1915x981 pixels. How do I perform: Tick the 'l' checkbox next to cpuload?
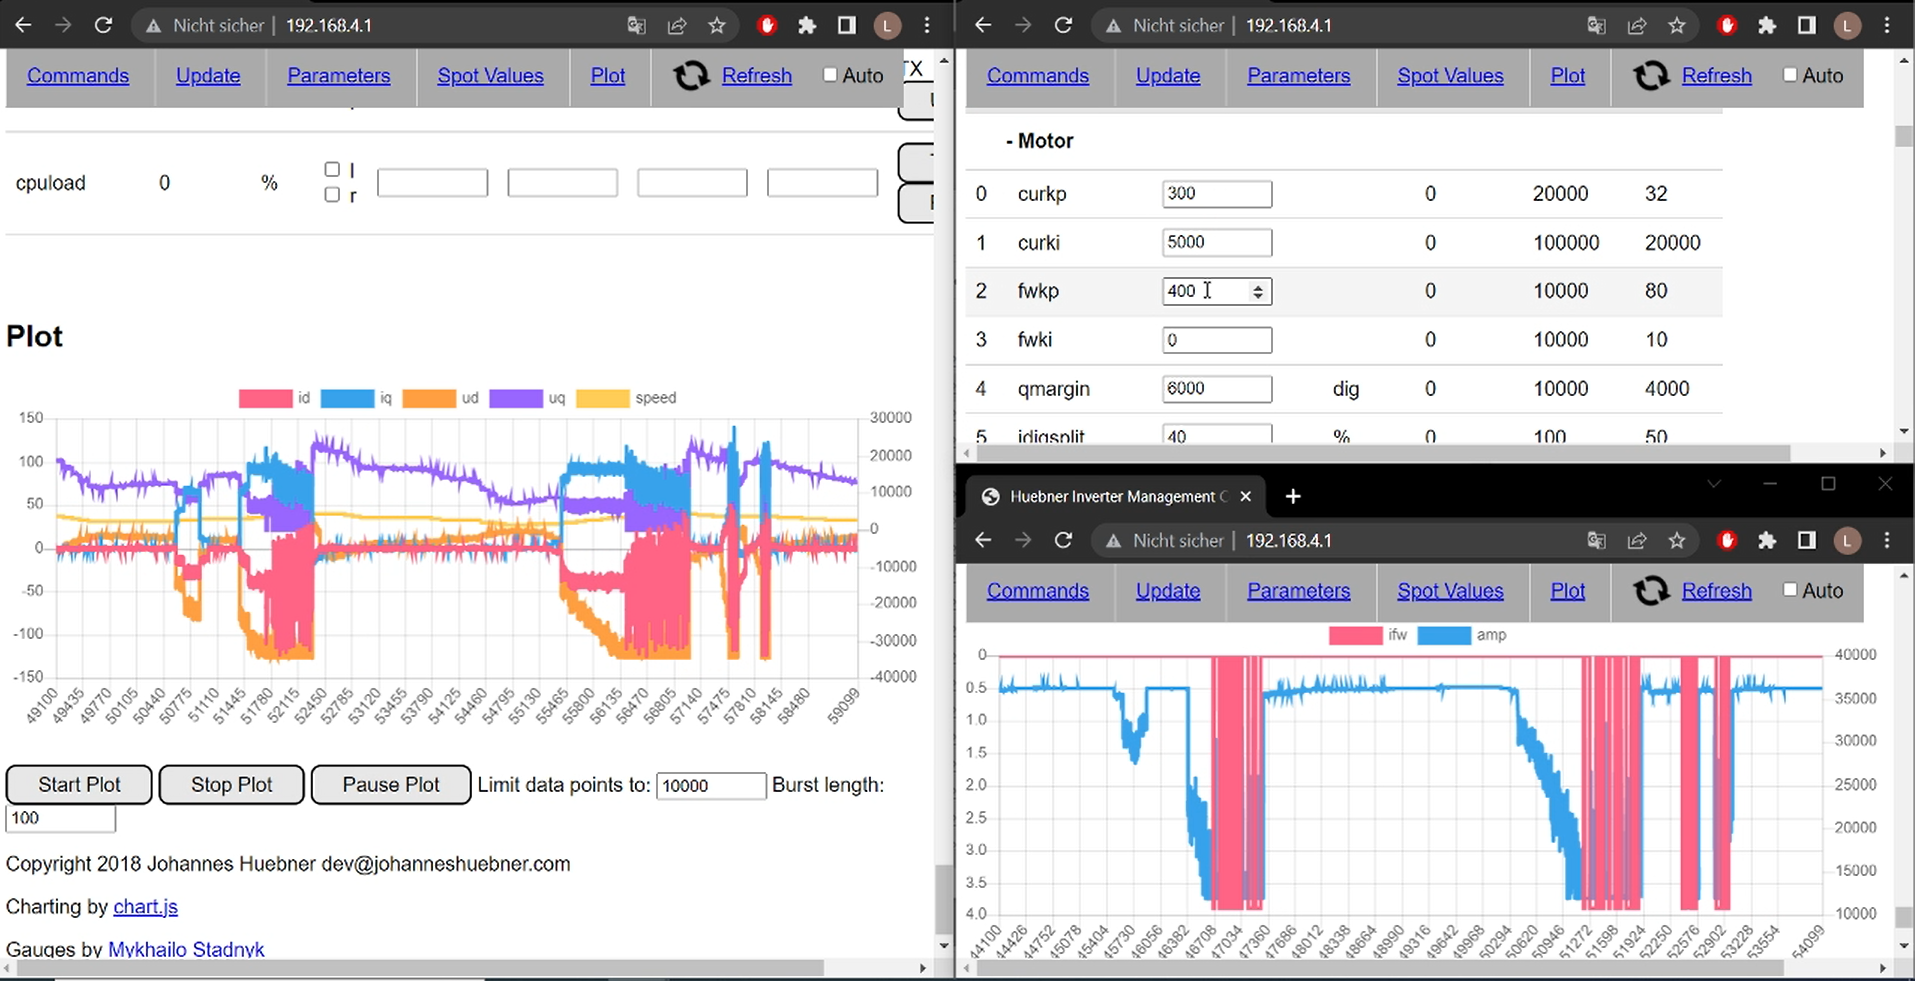tap(332, 169)
